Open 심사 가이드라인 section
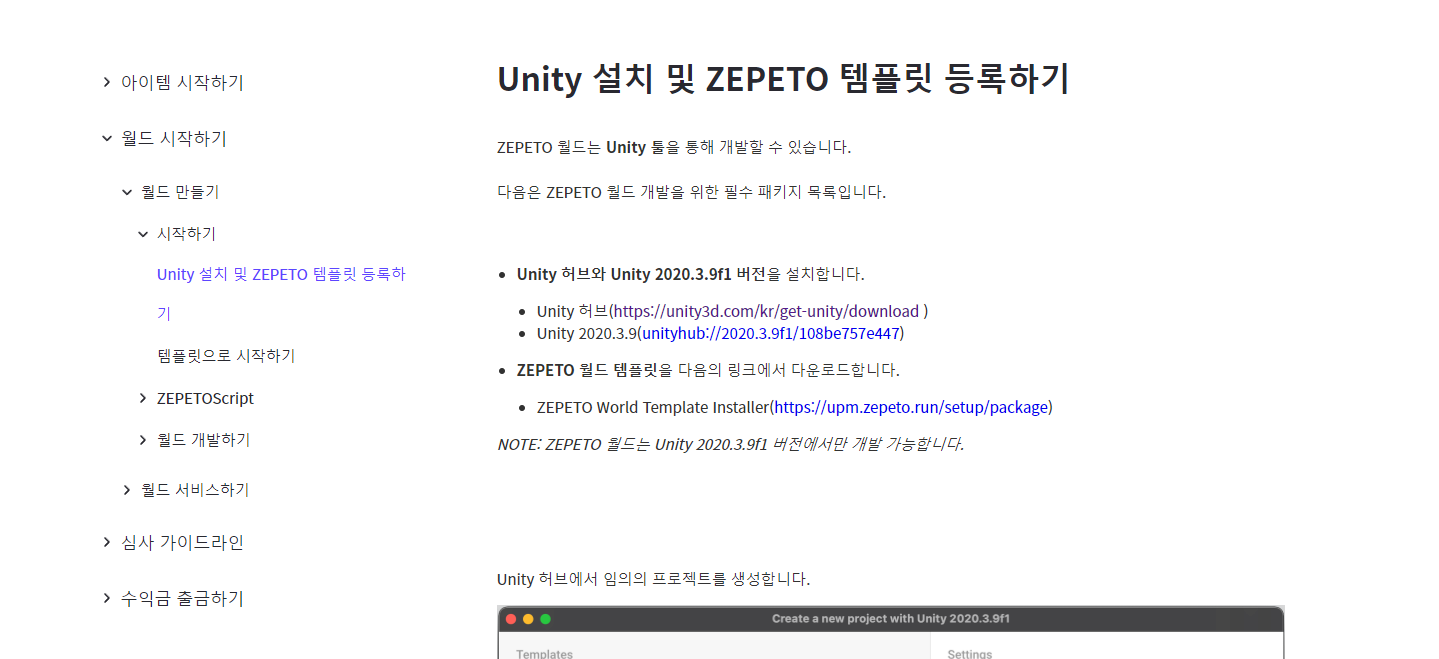1439x659 pixels. point(182,542)
